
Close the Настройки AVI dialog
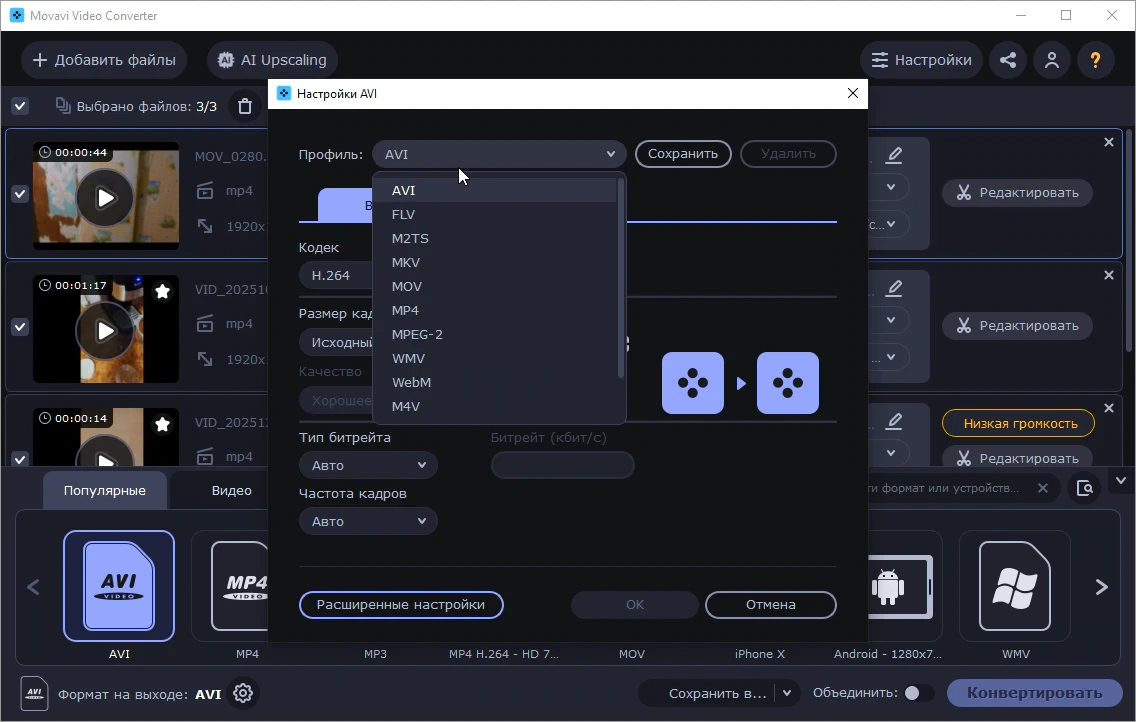coord(853,93)
